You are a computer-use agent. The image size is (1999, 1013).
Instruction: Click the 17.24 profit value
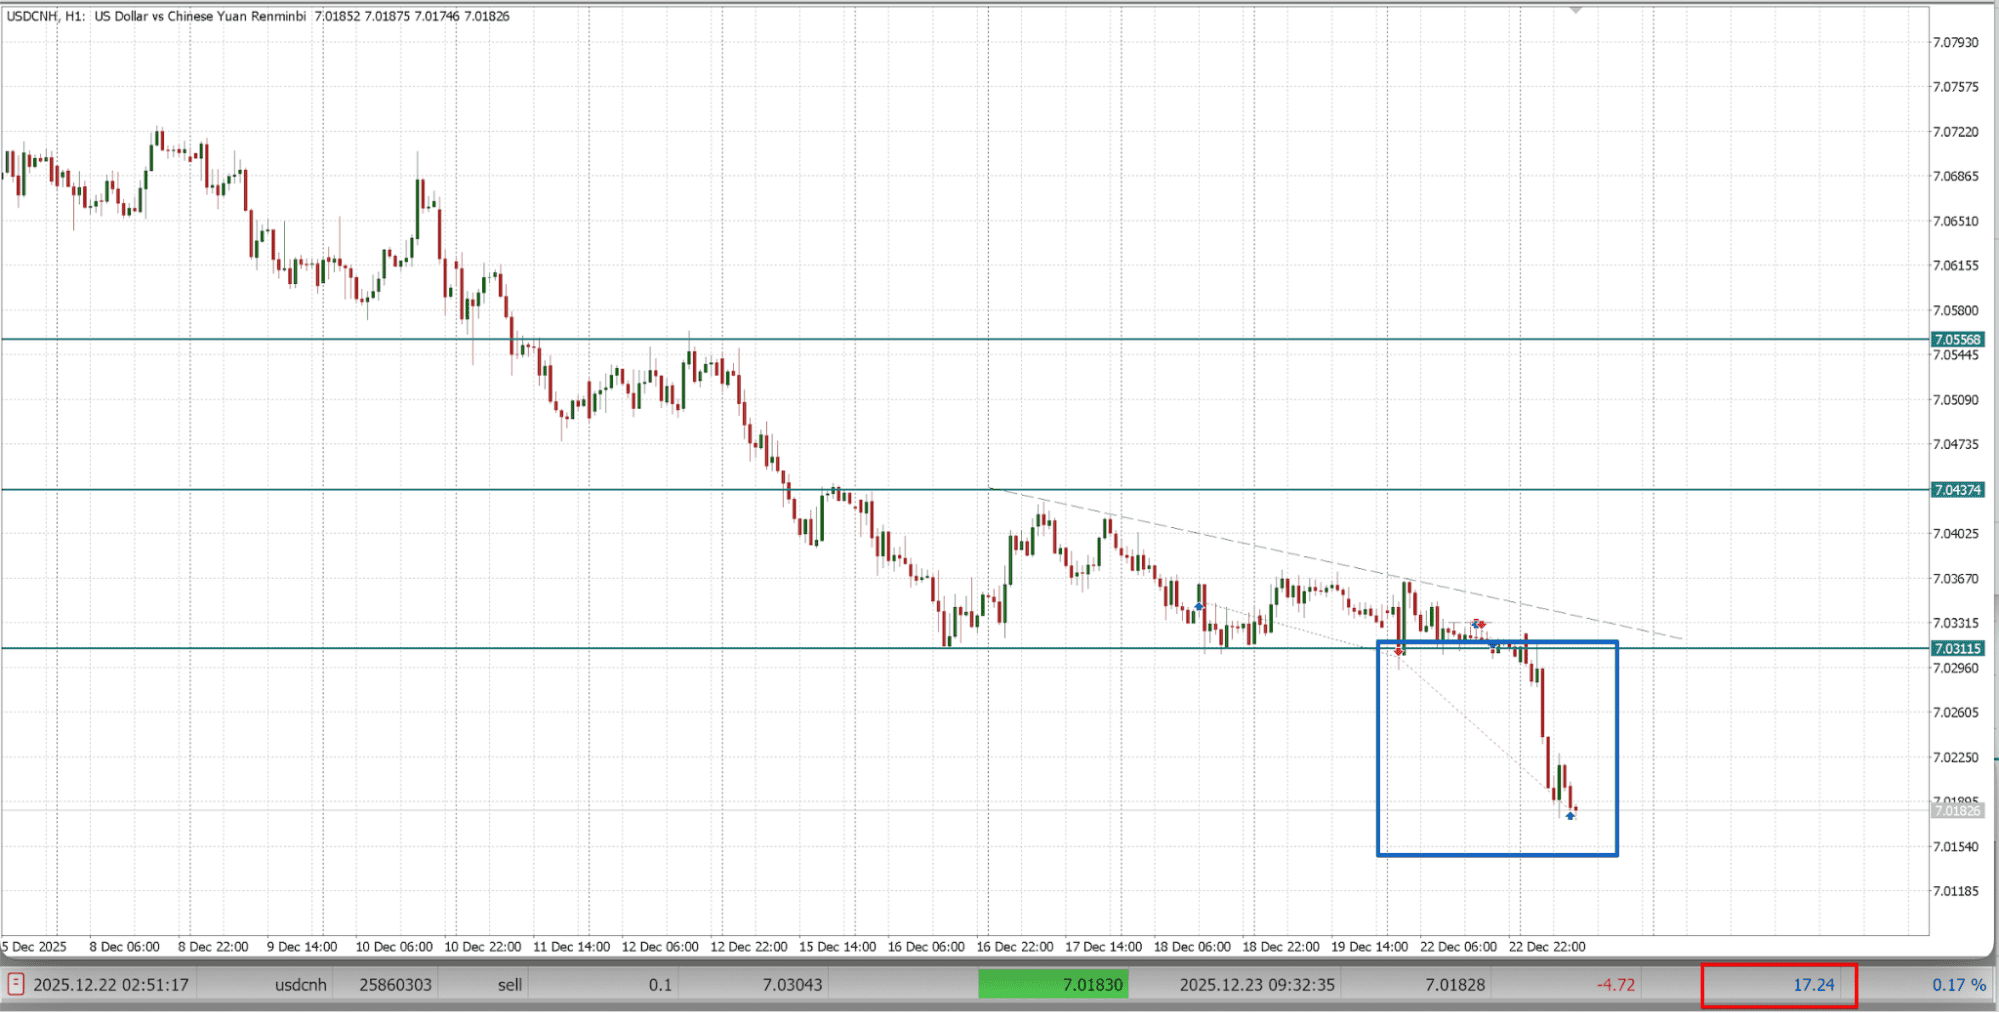coord(1814,985)
